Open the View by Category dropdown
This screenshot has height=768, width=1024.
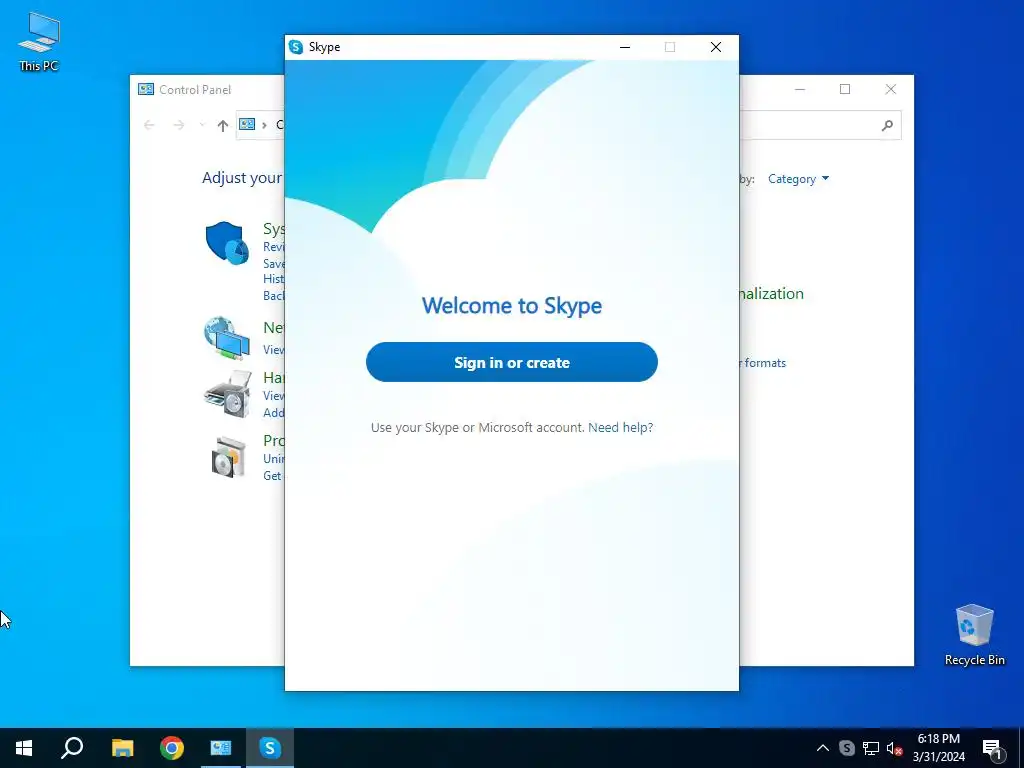click(x=798, y=179)
